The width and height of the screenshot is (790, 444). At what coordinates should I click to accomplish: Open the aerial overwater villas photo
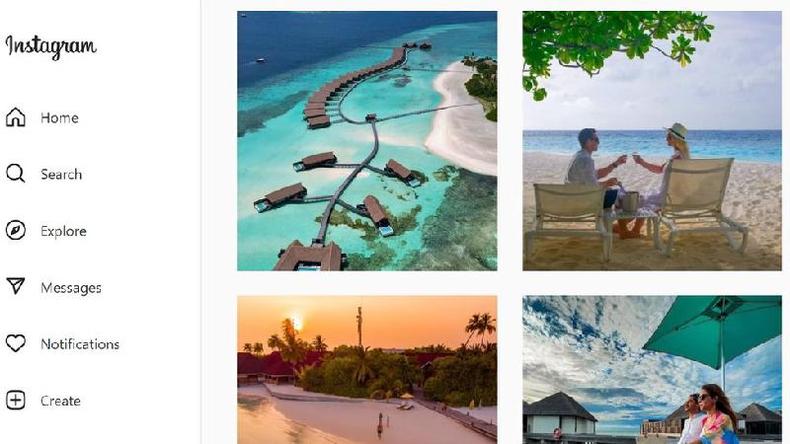367,141
